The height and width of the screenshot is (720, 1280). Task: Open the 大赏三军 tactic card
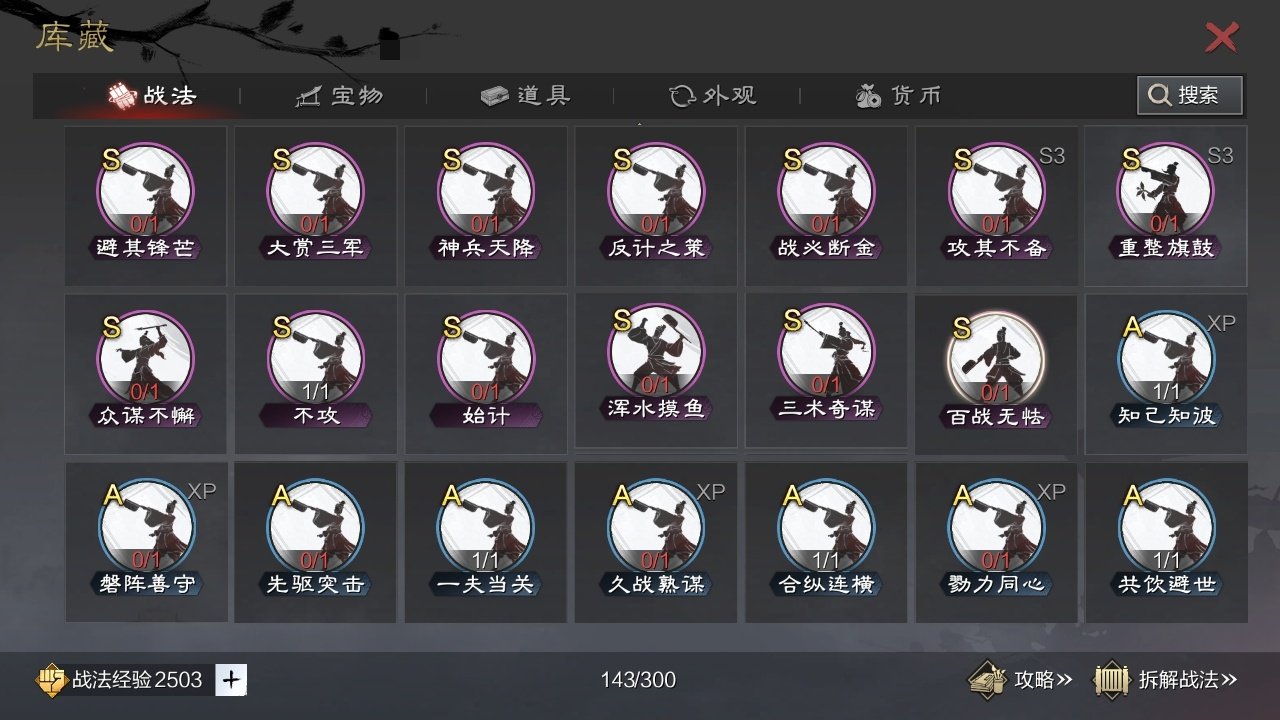(315, 205)
